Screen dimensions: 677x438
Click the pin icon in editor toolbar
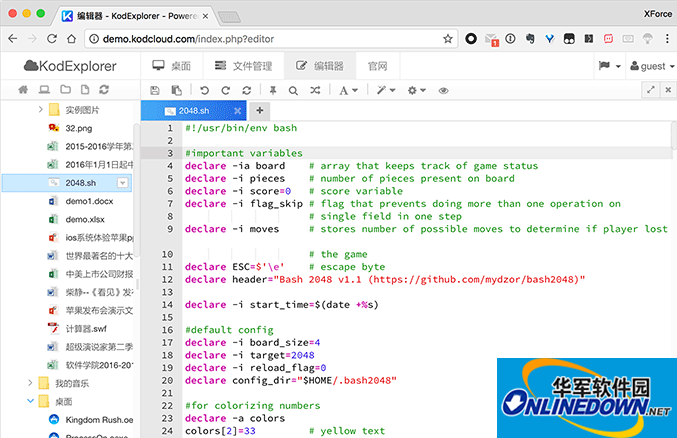pos(272,90)
